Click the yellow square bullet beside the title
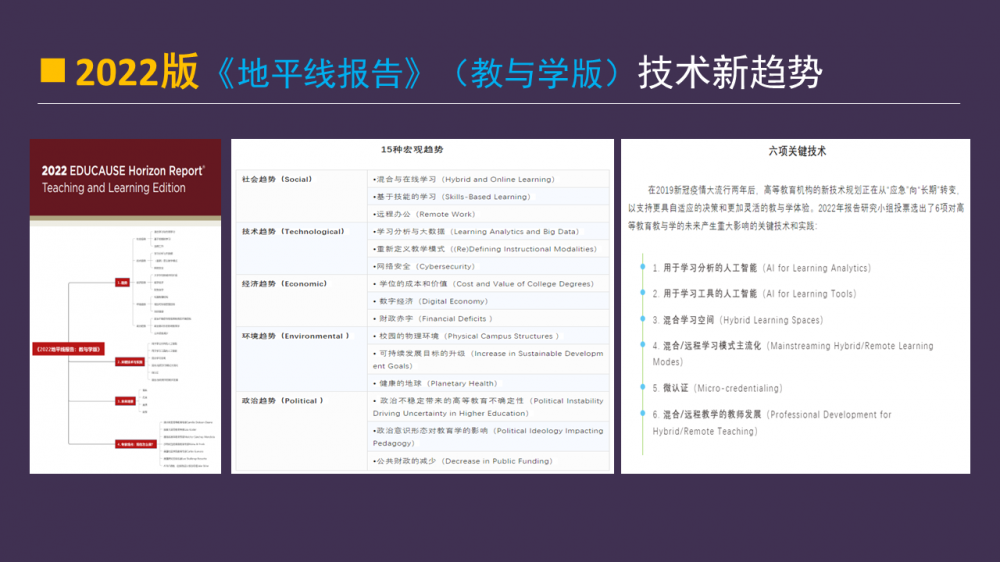Screen dimensions: 1000x562 coord(52,70)
